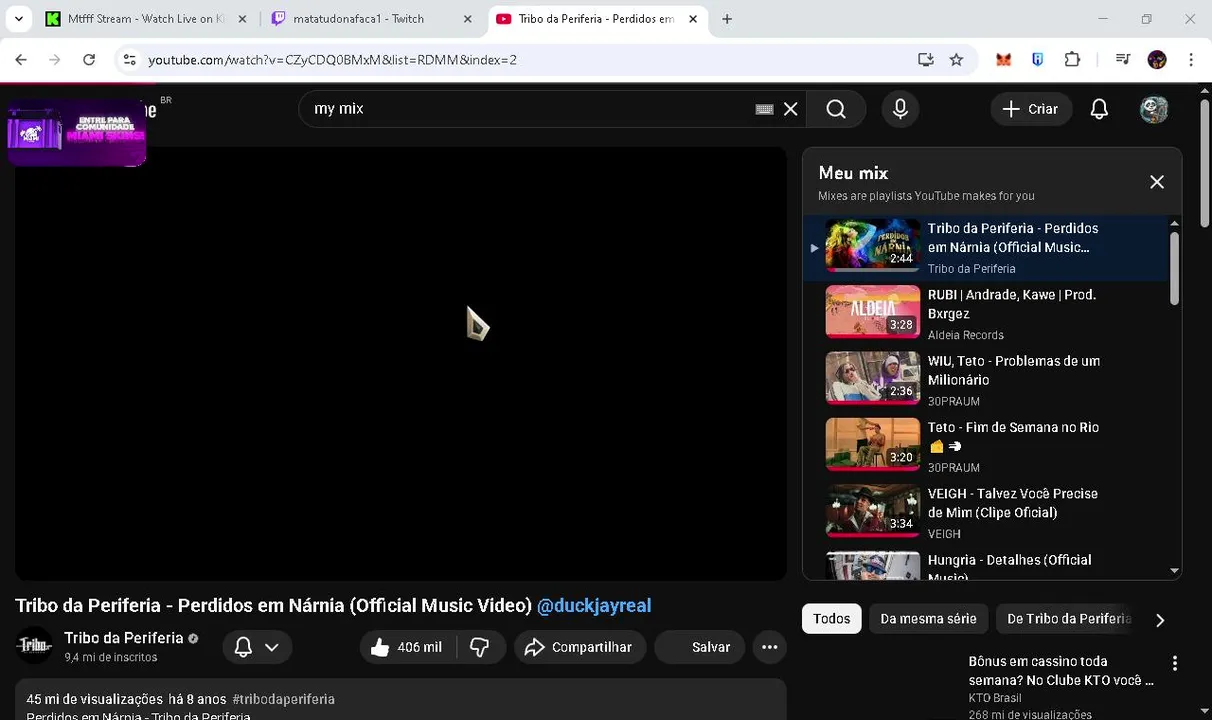
Task: Open more actions for the video
Action: 770,647
